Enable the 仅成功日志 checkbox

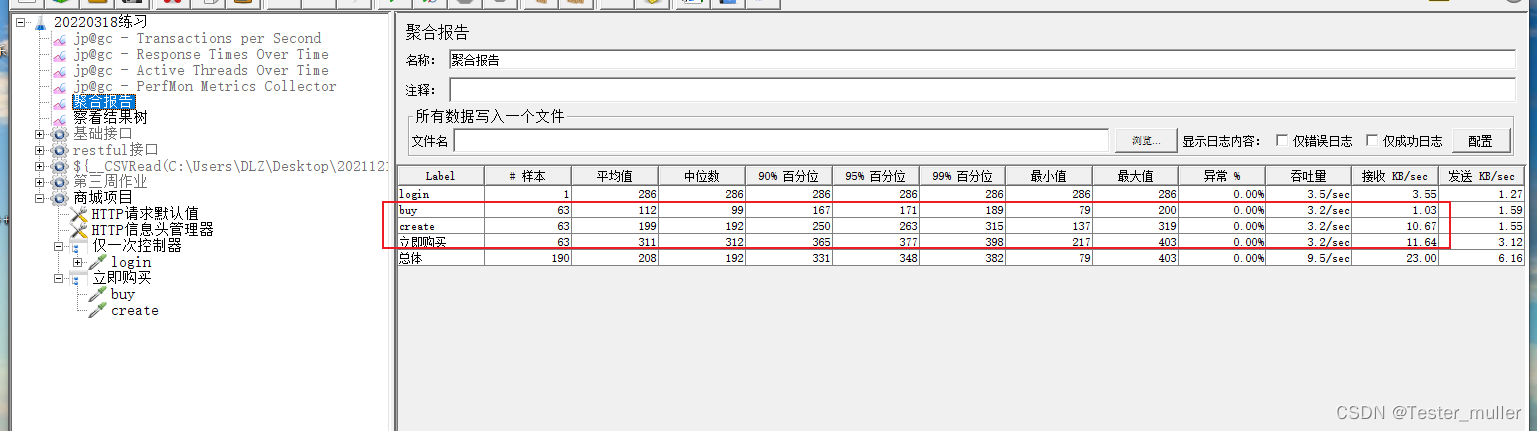tap(1372, 141)
